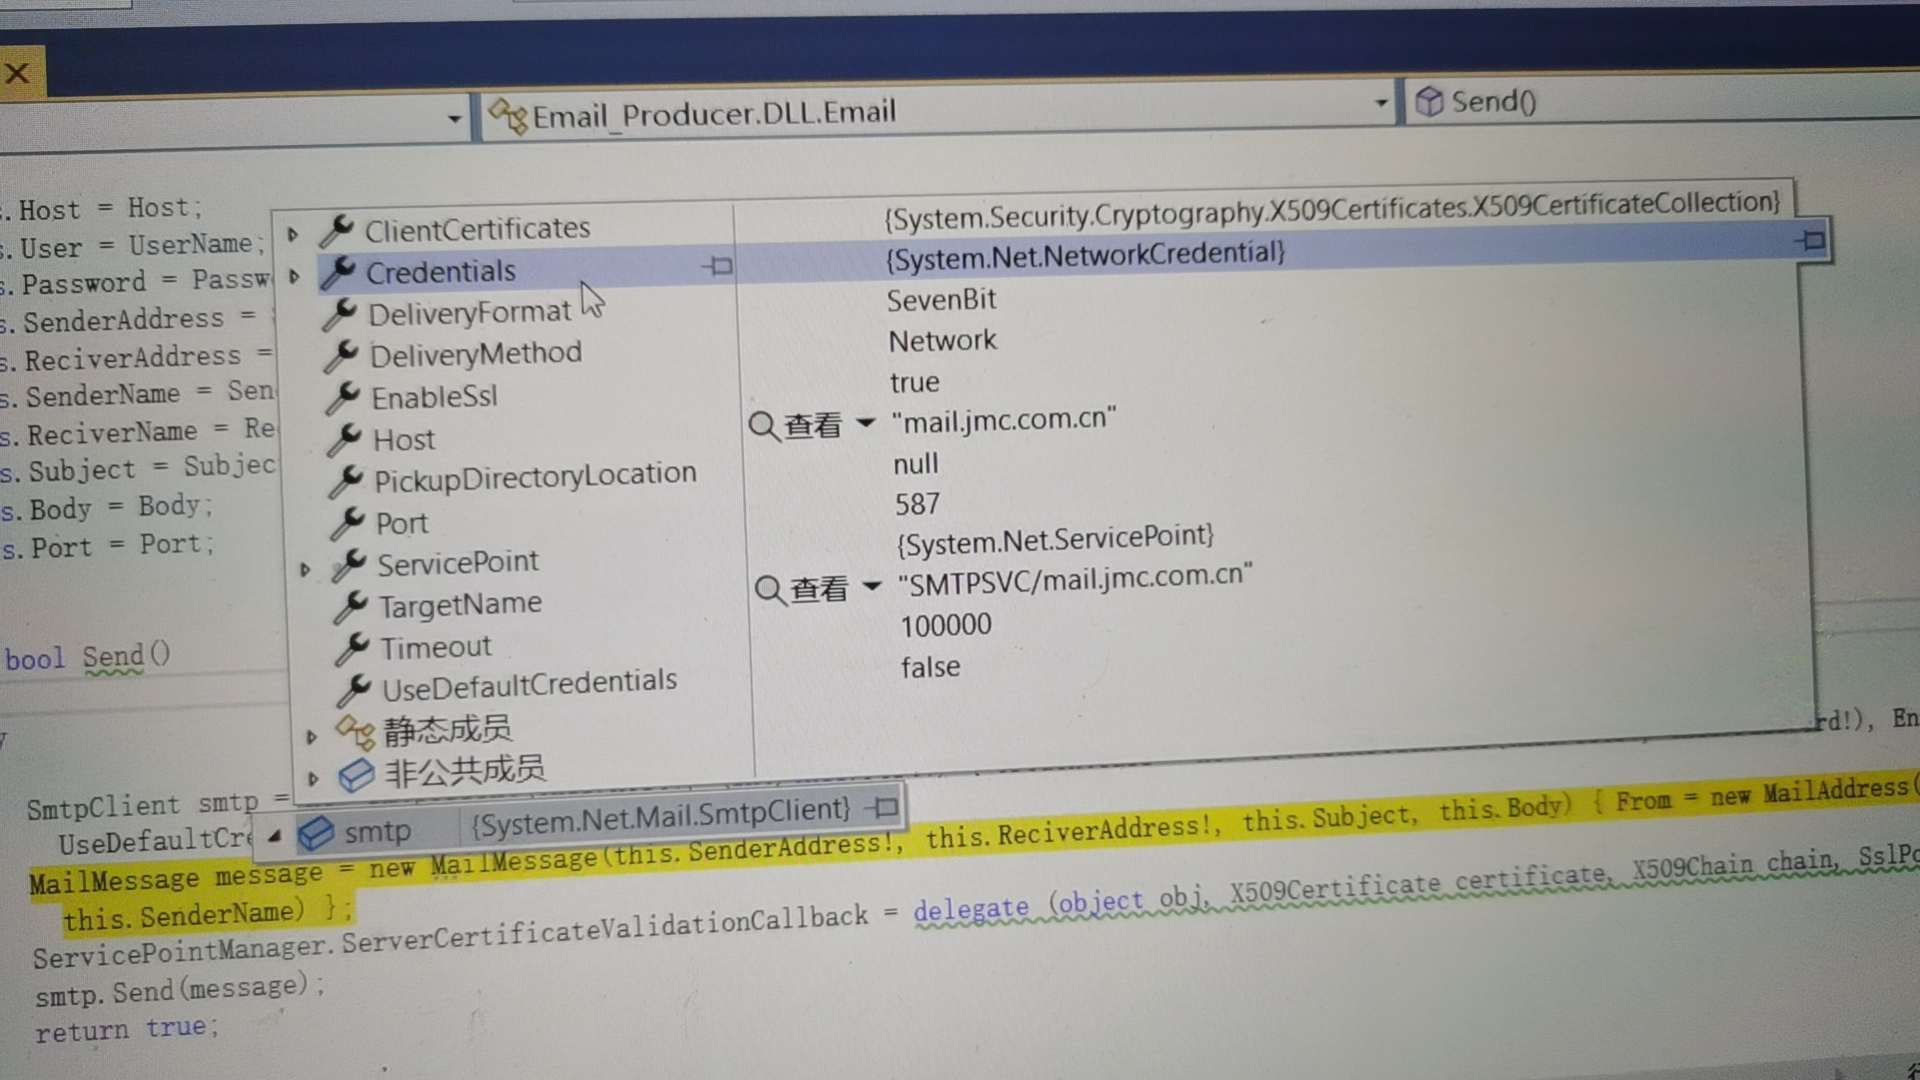Click the null value for PickupDirectoryLocation
Viewport: 1920px width, 1080px height.
[x=916, y=464]
